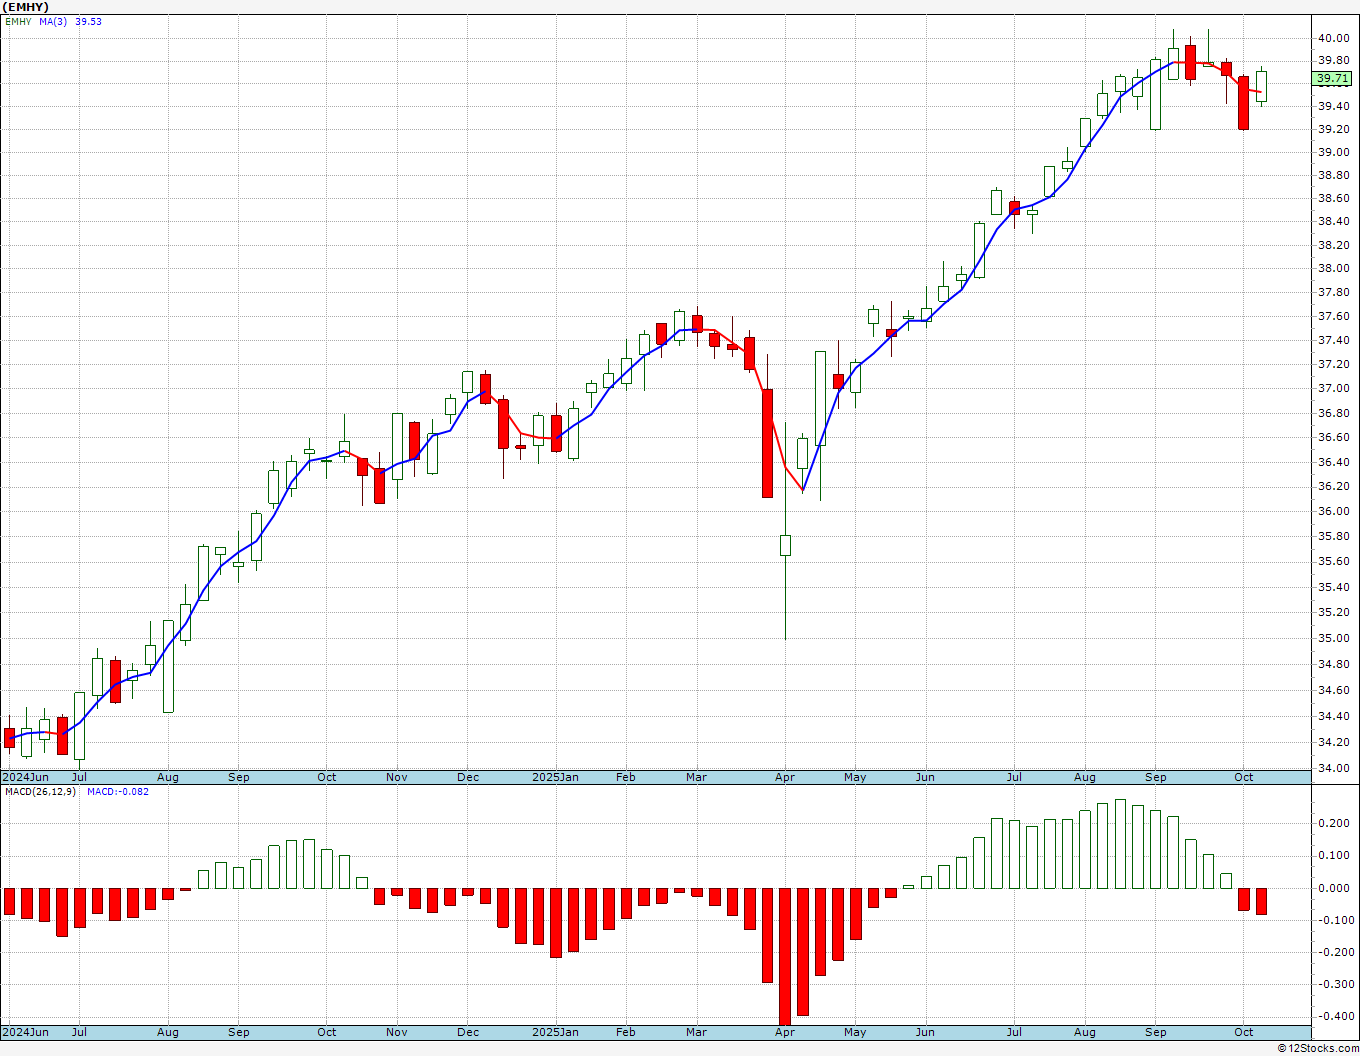Click the 39.53 moving average value

[88, 21]
